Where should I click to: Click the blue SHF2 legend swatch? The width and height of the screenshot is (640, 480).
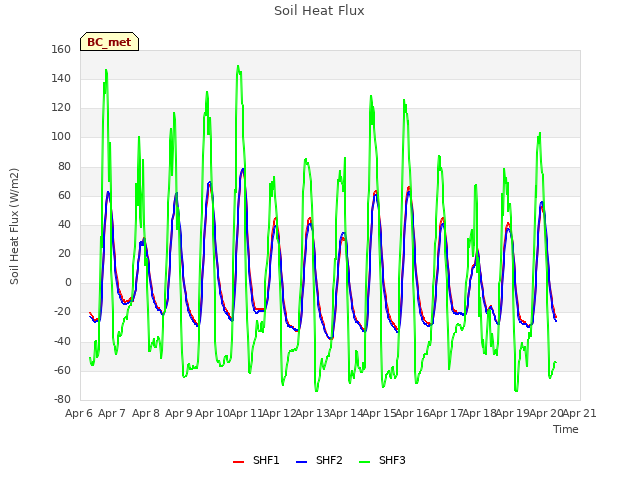(x=301, y=462)
